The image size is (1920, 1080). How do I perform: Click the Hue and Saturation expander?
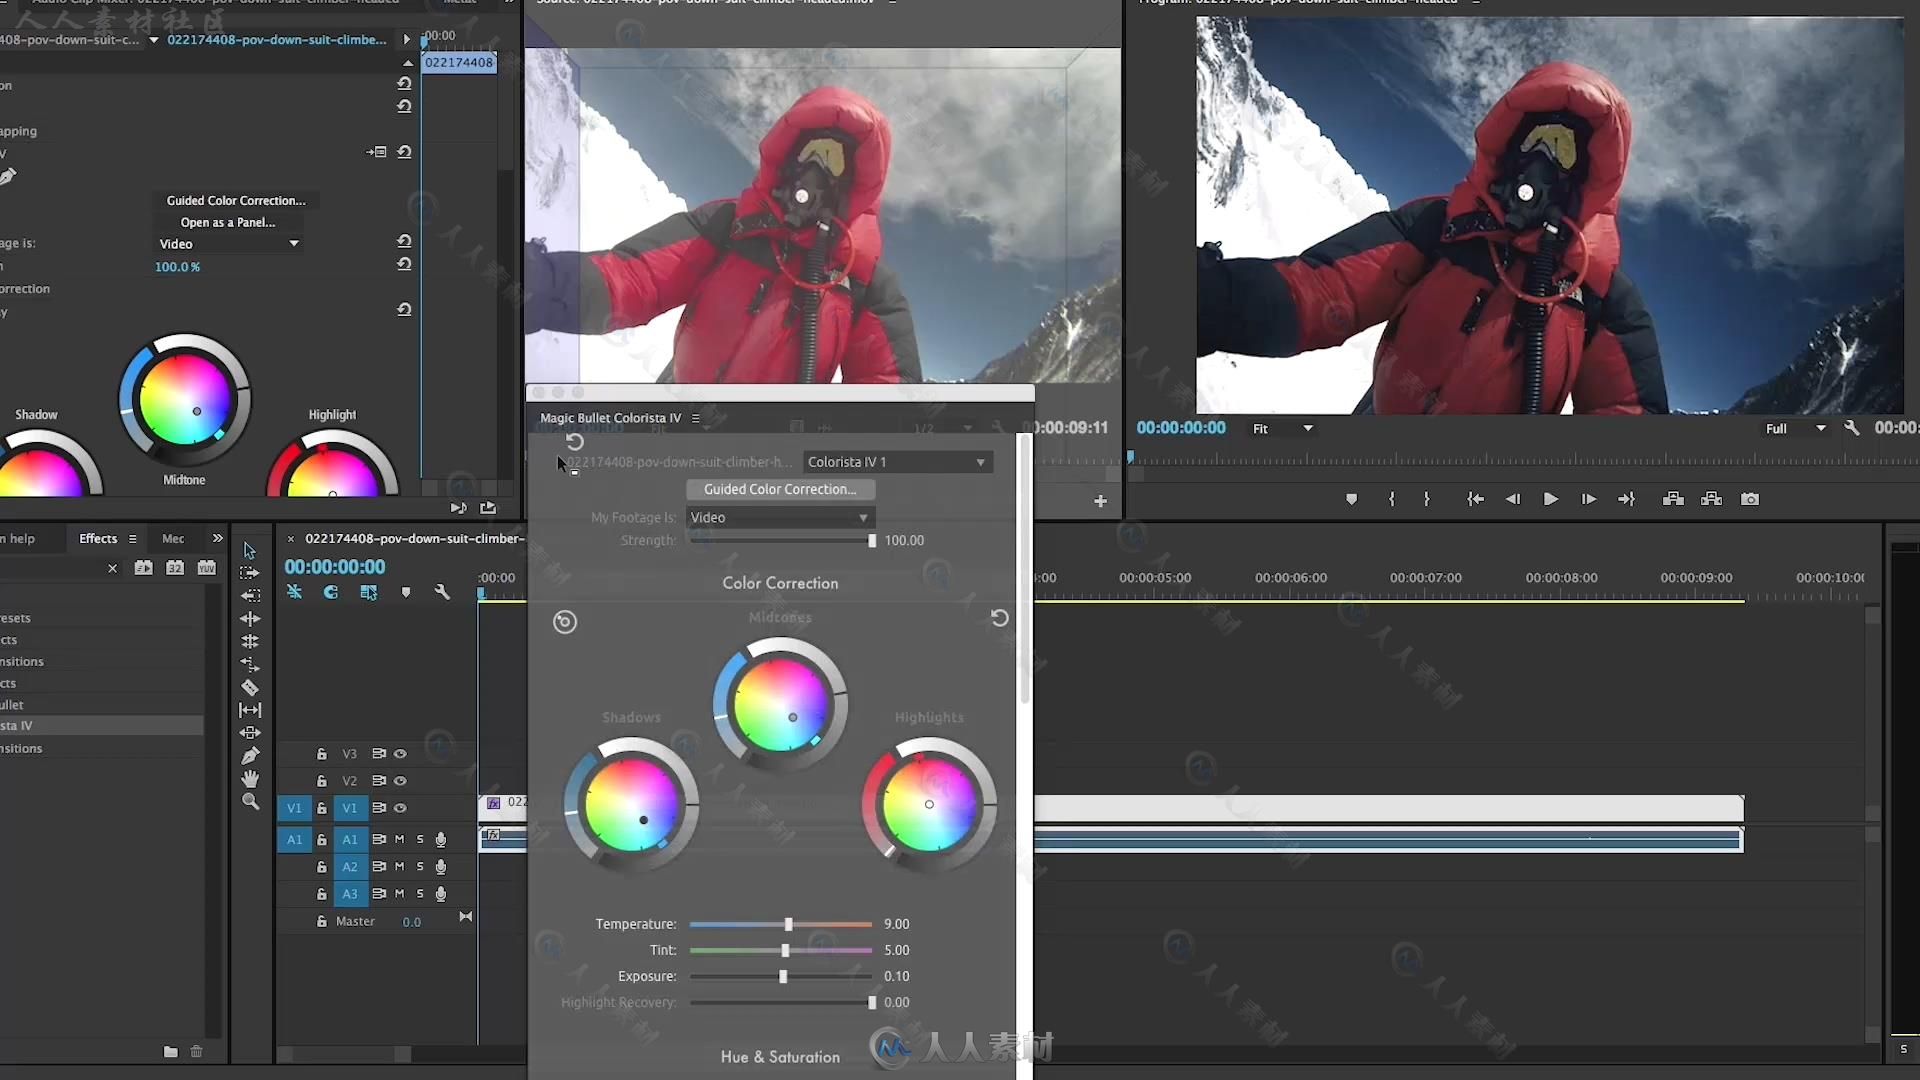click(779, 1055)
